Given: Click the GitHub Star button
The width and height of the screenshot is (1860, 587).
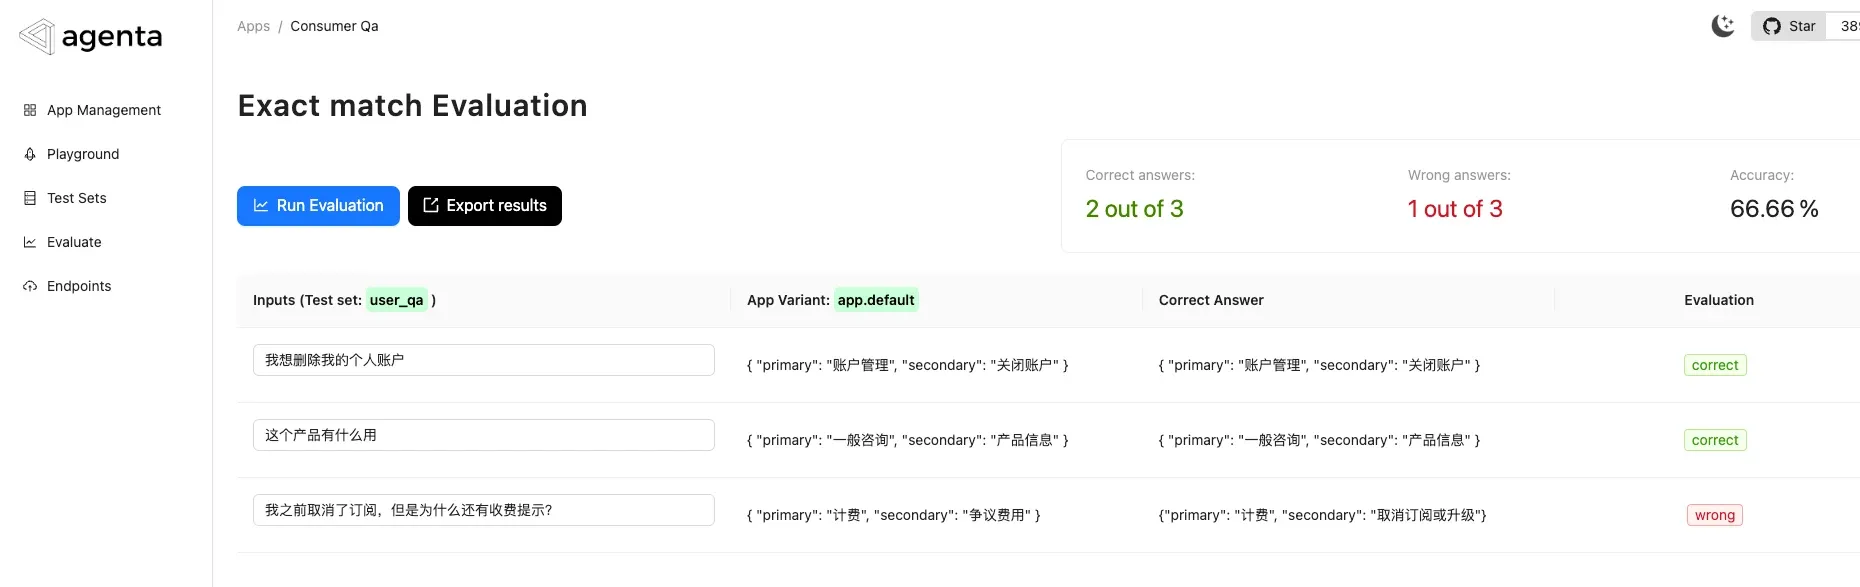Looking at the screenshot, I should (x=1790, y=26).
